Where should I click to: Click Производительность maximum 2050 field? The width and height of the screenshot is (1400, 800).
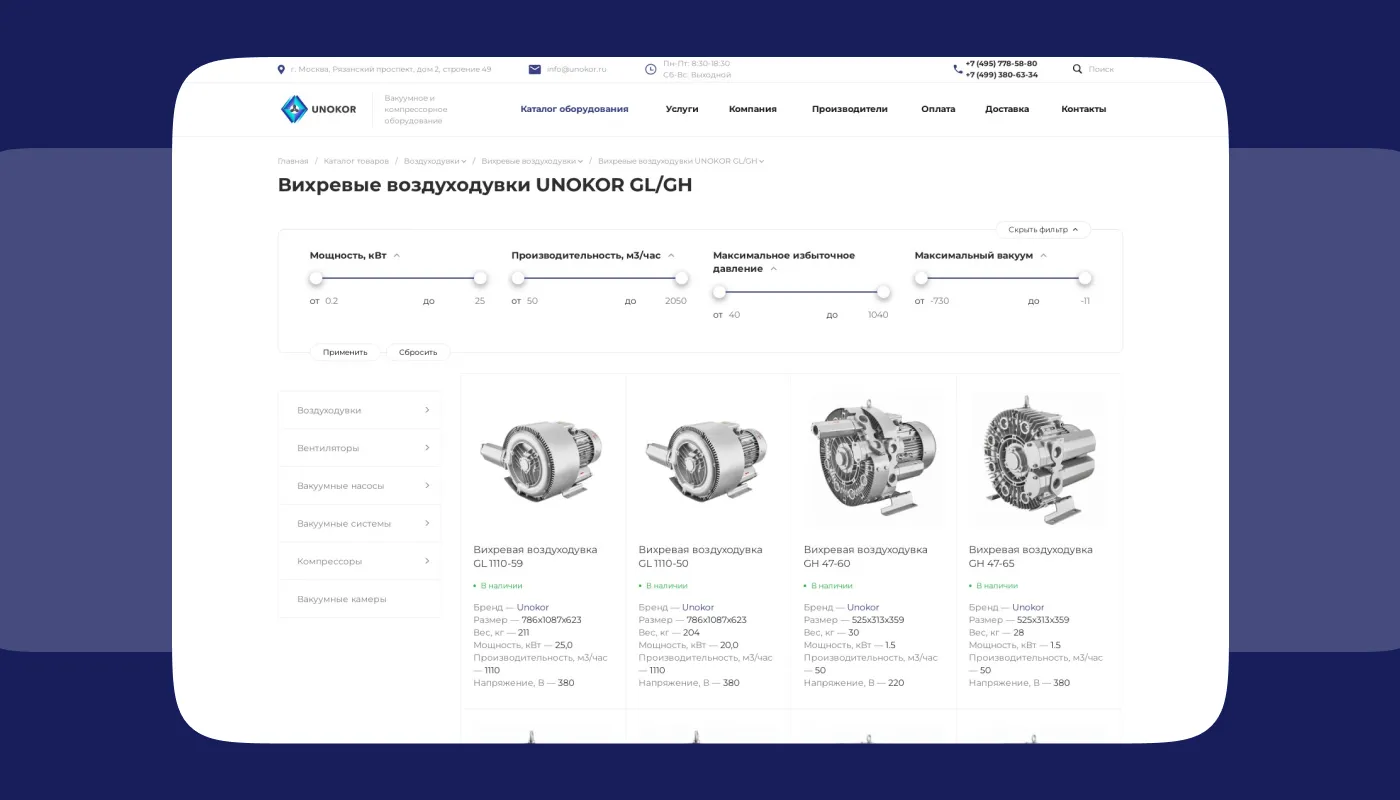pyautogui.click(x=676, y=301)
